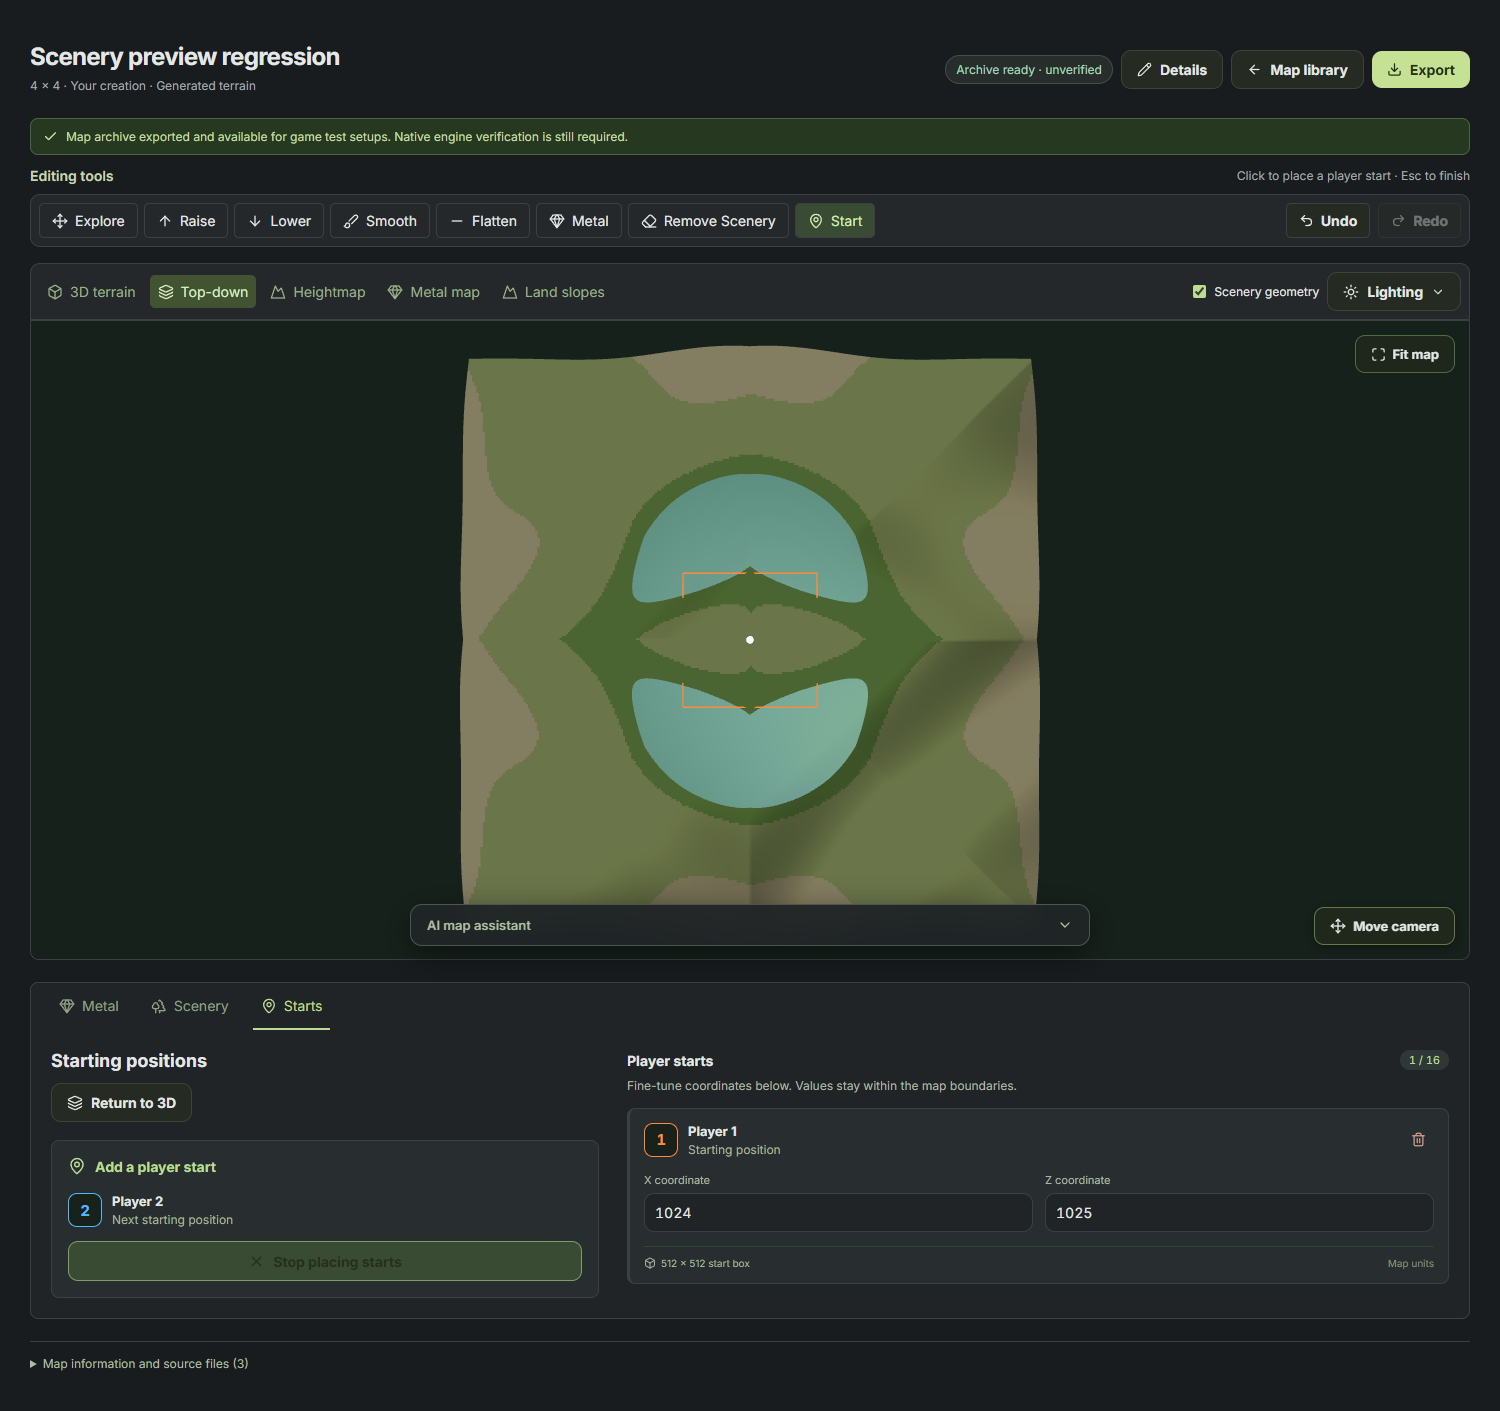Select the Explore tool
Image resolution: width=1500 pixels, height=1411 pixels.
tap(88, 221)
